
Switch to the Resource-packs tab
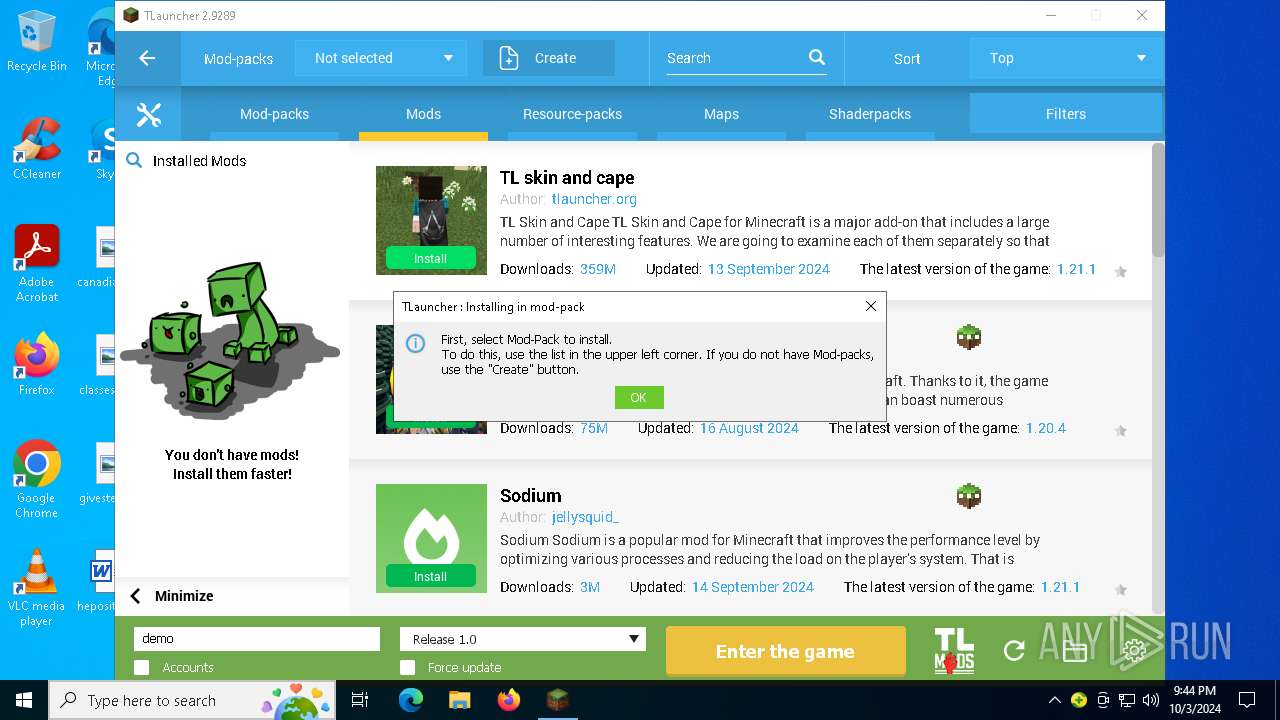tap(572, 114)
